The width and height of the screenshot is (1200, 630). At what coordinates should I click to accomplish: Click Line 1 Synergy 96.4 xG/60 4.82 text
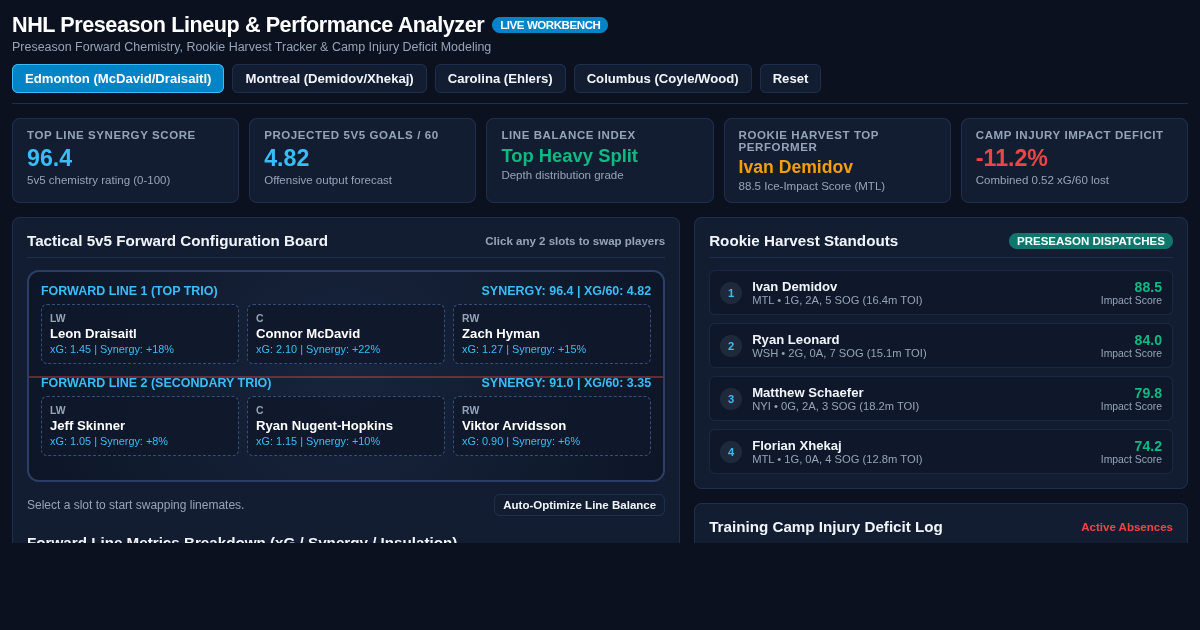tap(566, 291)
